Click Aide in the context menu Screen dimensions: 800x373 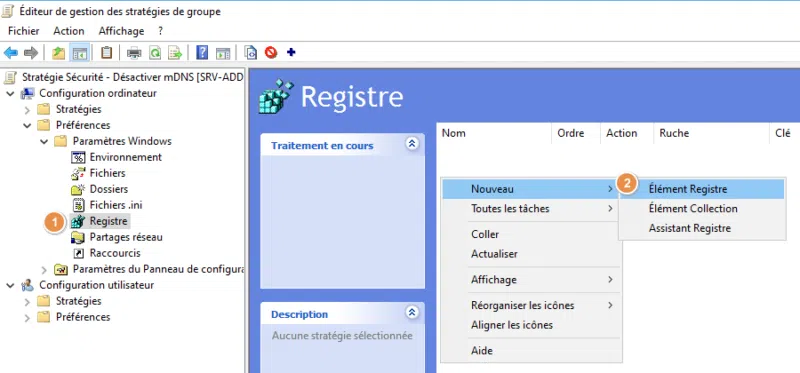(x=530, y=351)
